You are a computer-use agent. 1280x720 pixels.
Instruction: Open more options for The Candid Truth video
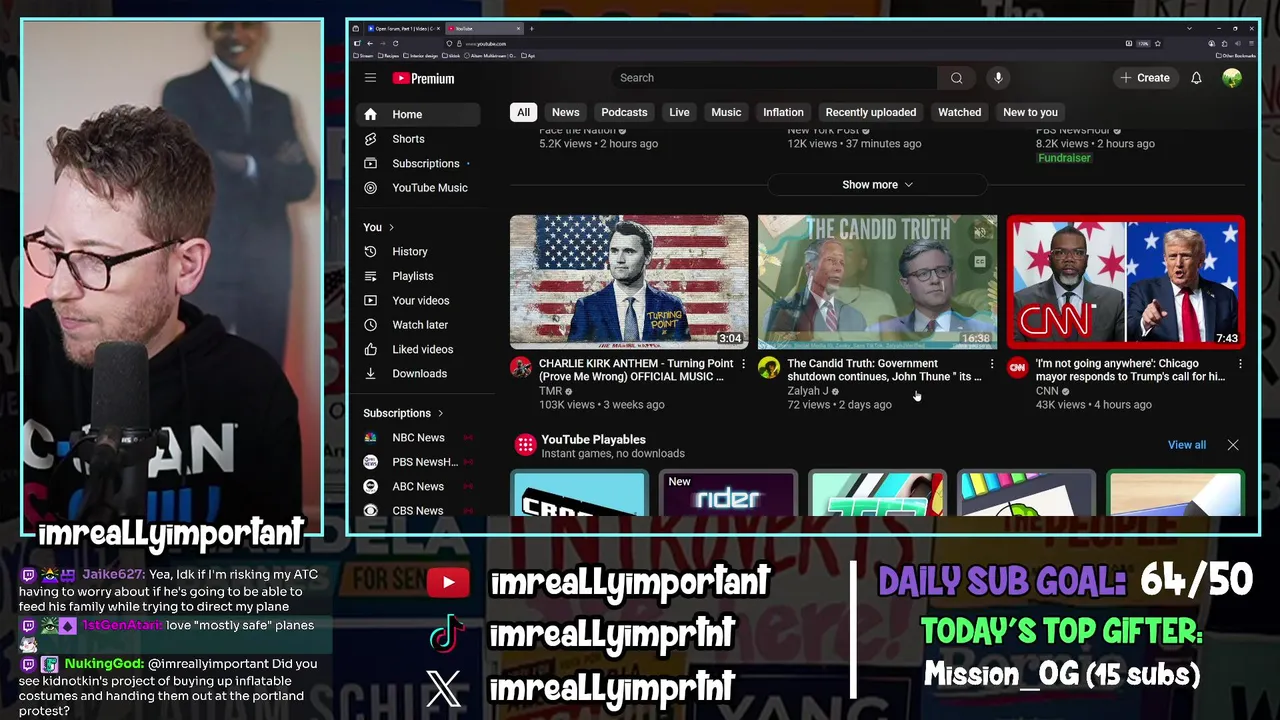(x=992, y=364)
